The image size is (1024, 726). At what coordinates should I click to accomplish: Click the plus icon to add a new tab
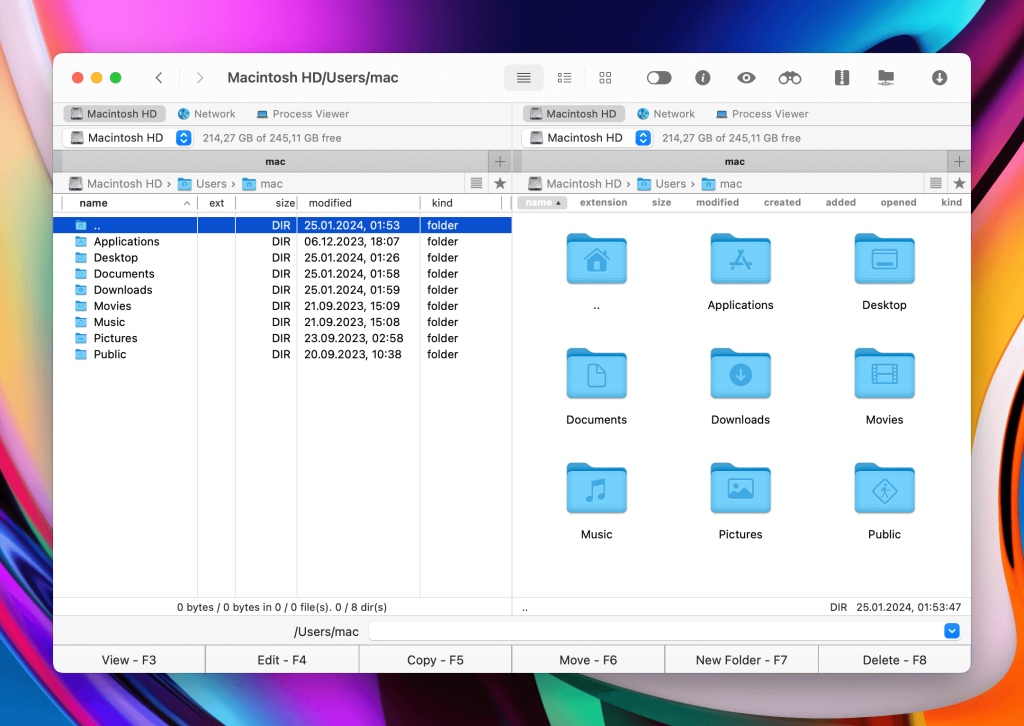pos(499,161)
